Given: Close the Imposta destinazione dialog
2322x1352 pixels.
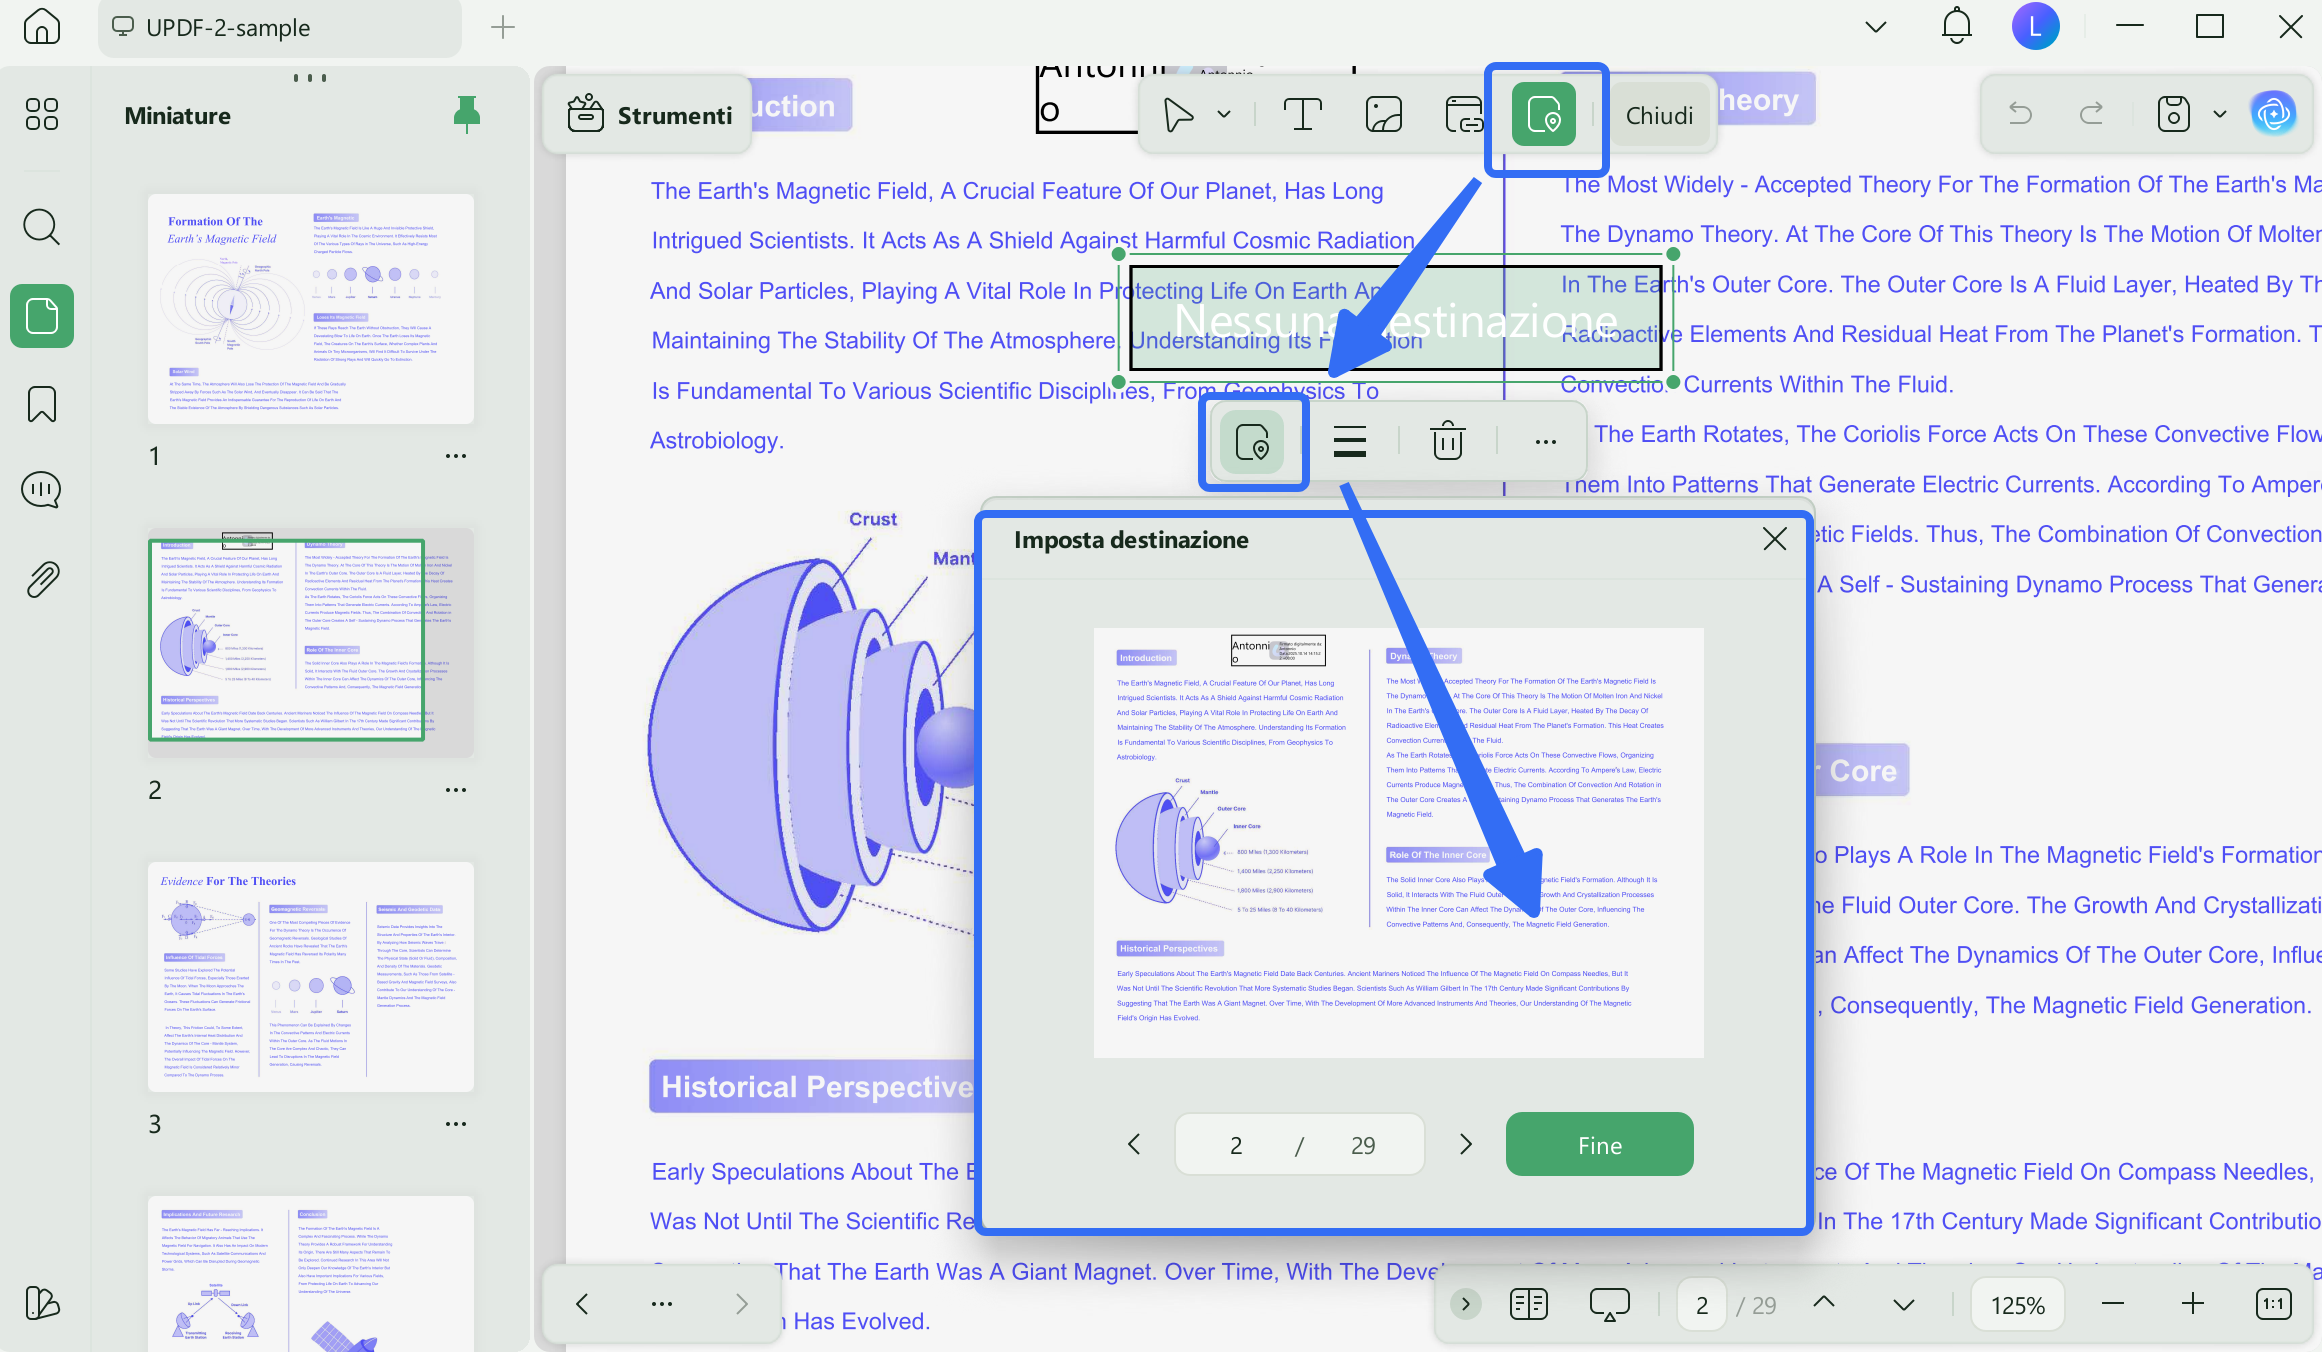Looking at the screenshot, I should coord(1775,539).
